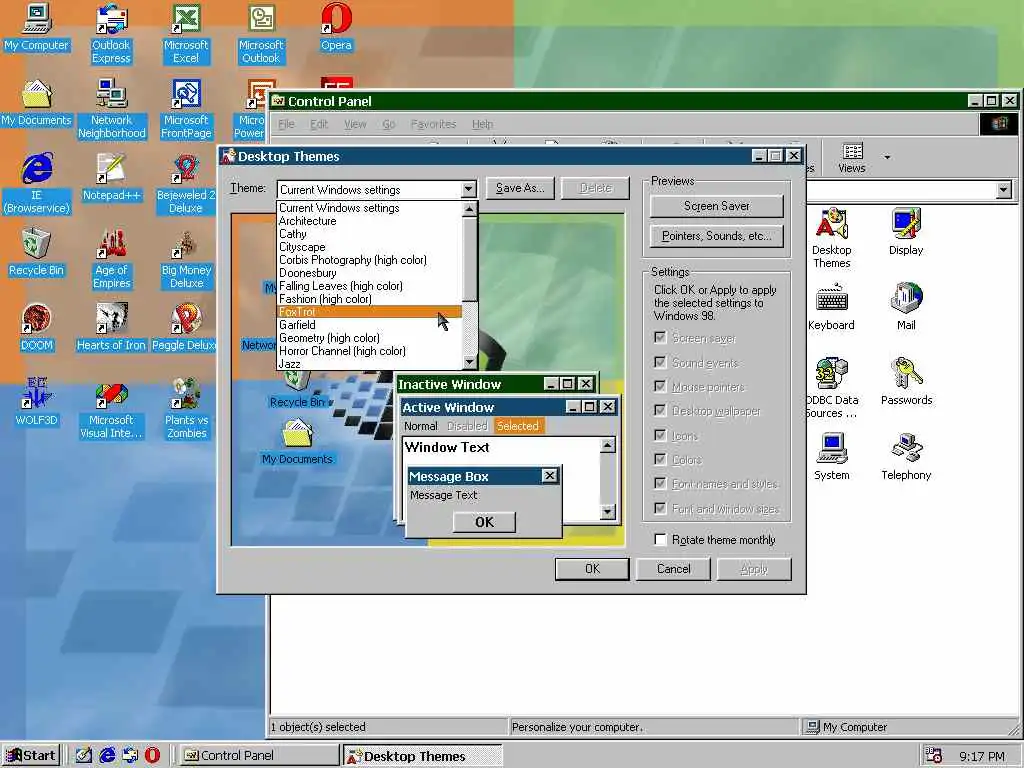
Task: Select the Keyboard icon in Control Panel
Action: click(x=831, y=307)
